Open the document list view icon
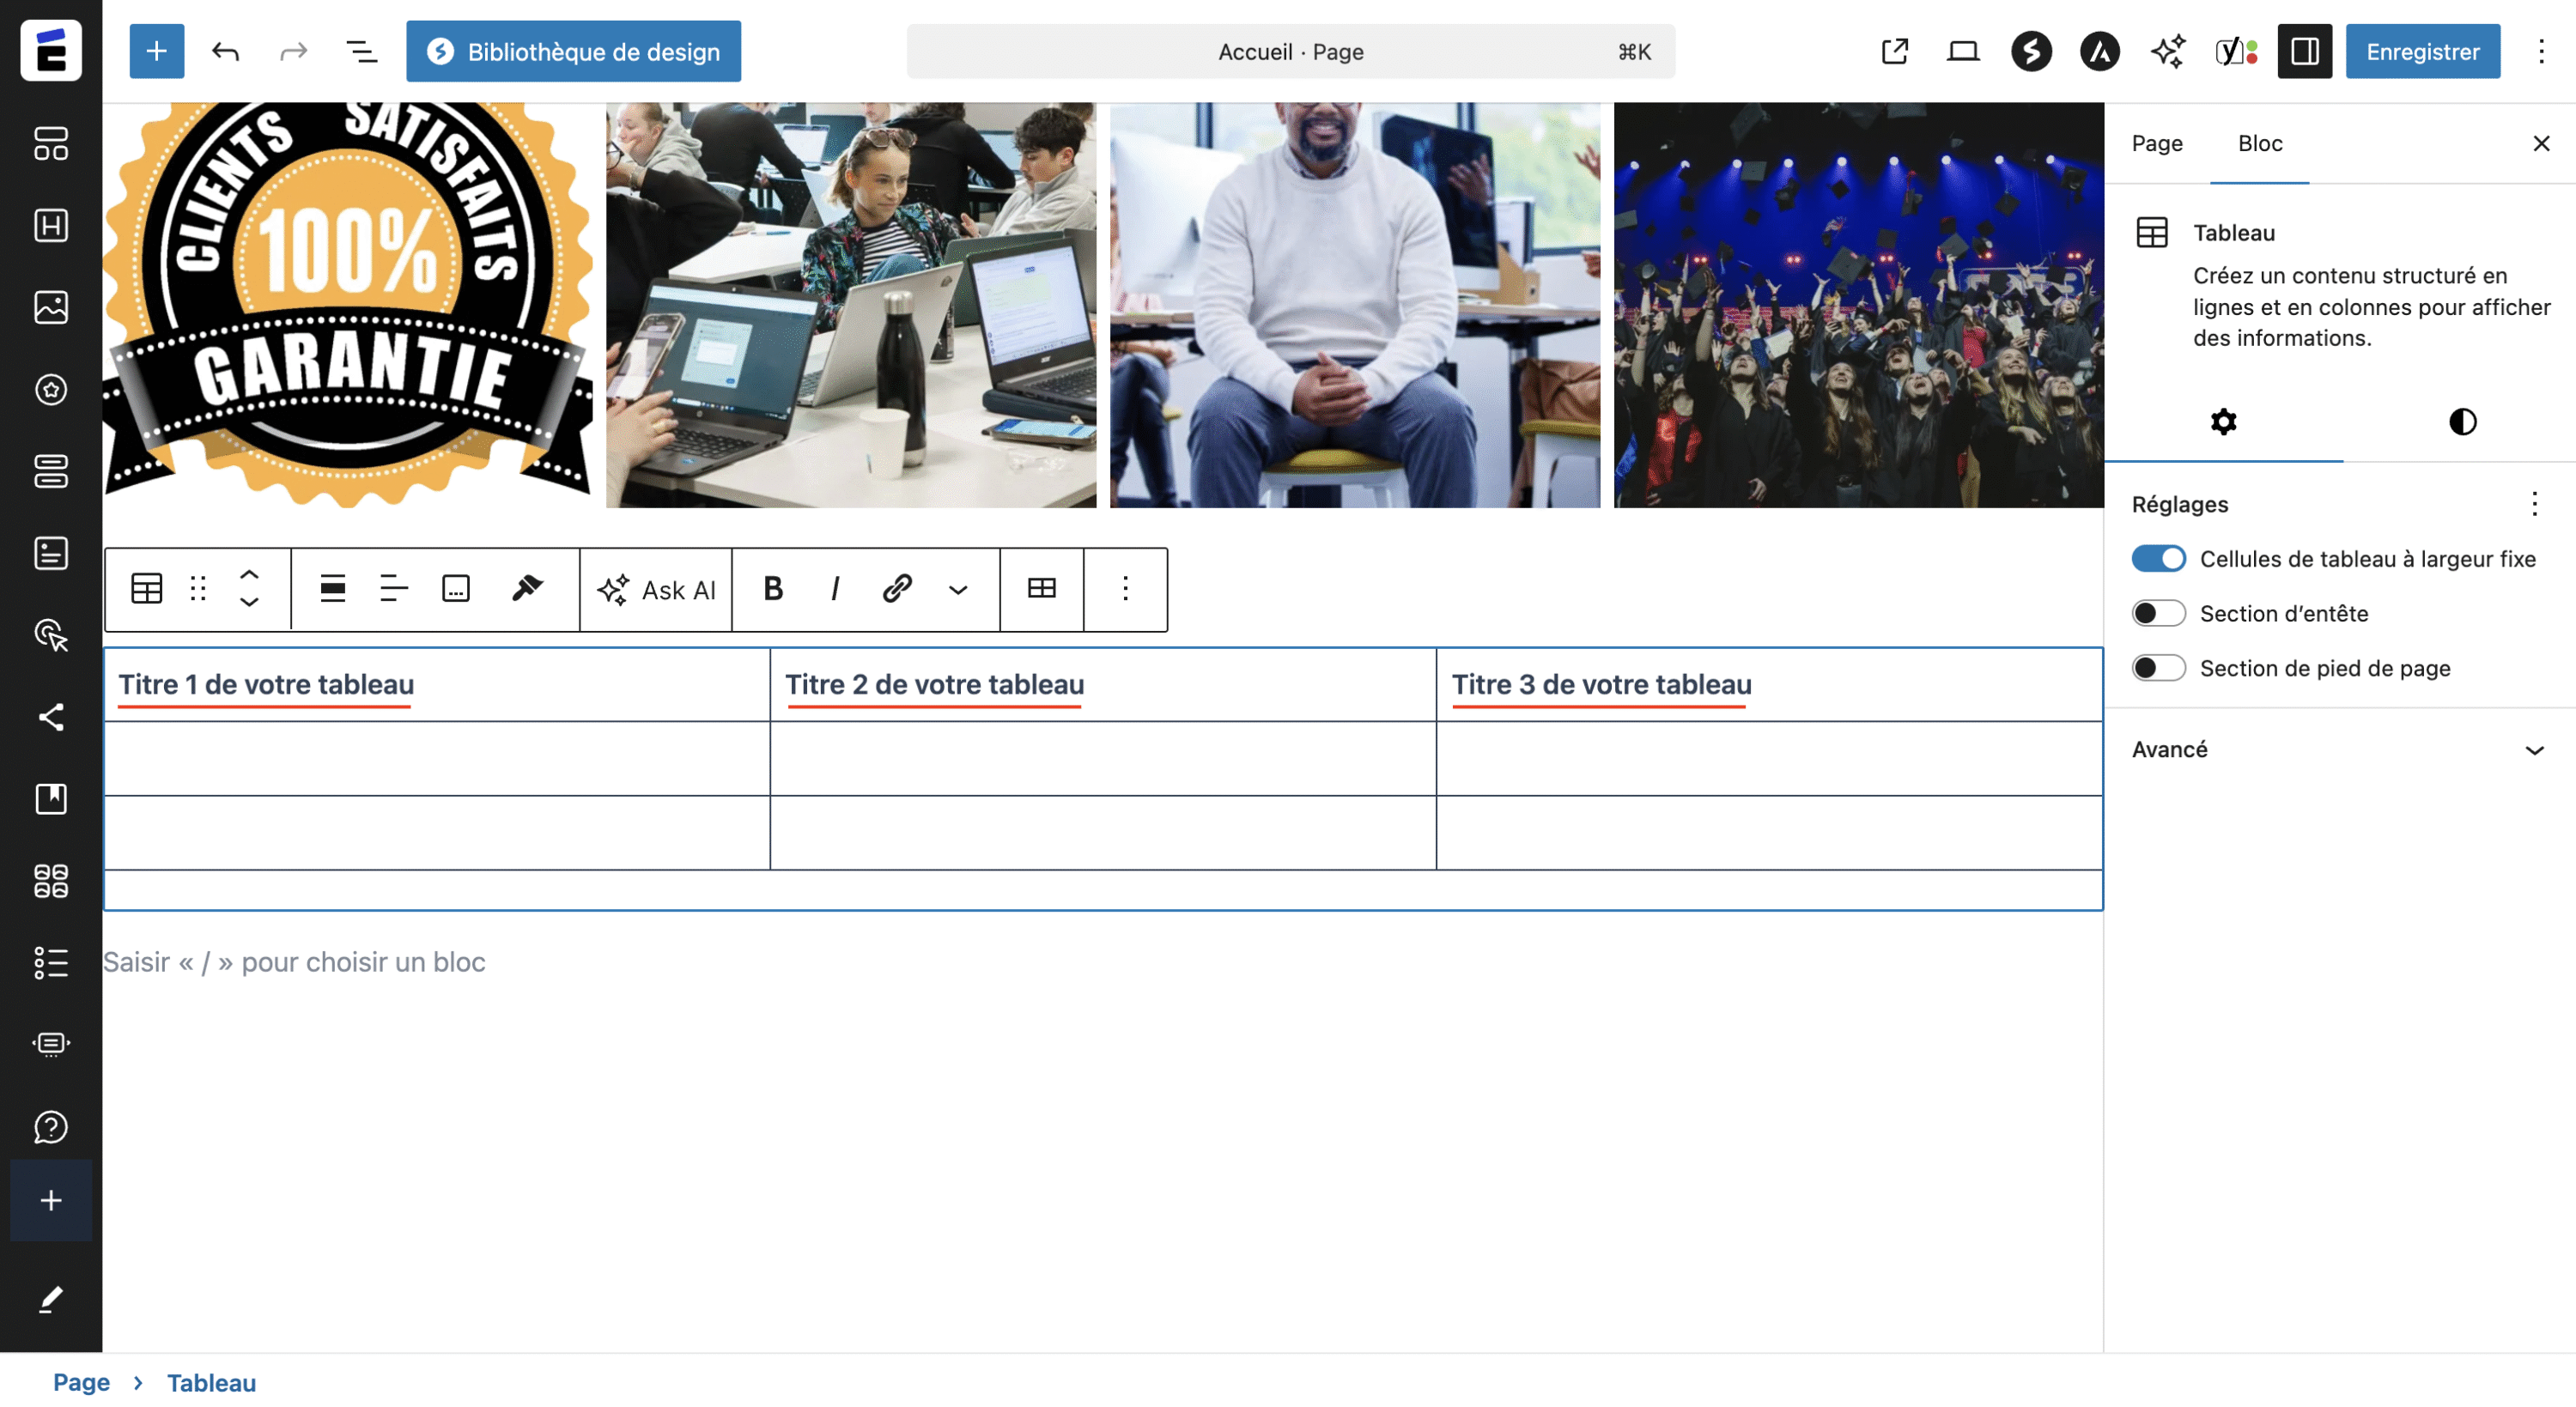This screenshot has width=2576, height=1407. point(361,51)
